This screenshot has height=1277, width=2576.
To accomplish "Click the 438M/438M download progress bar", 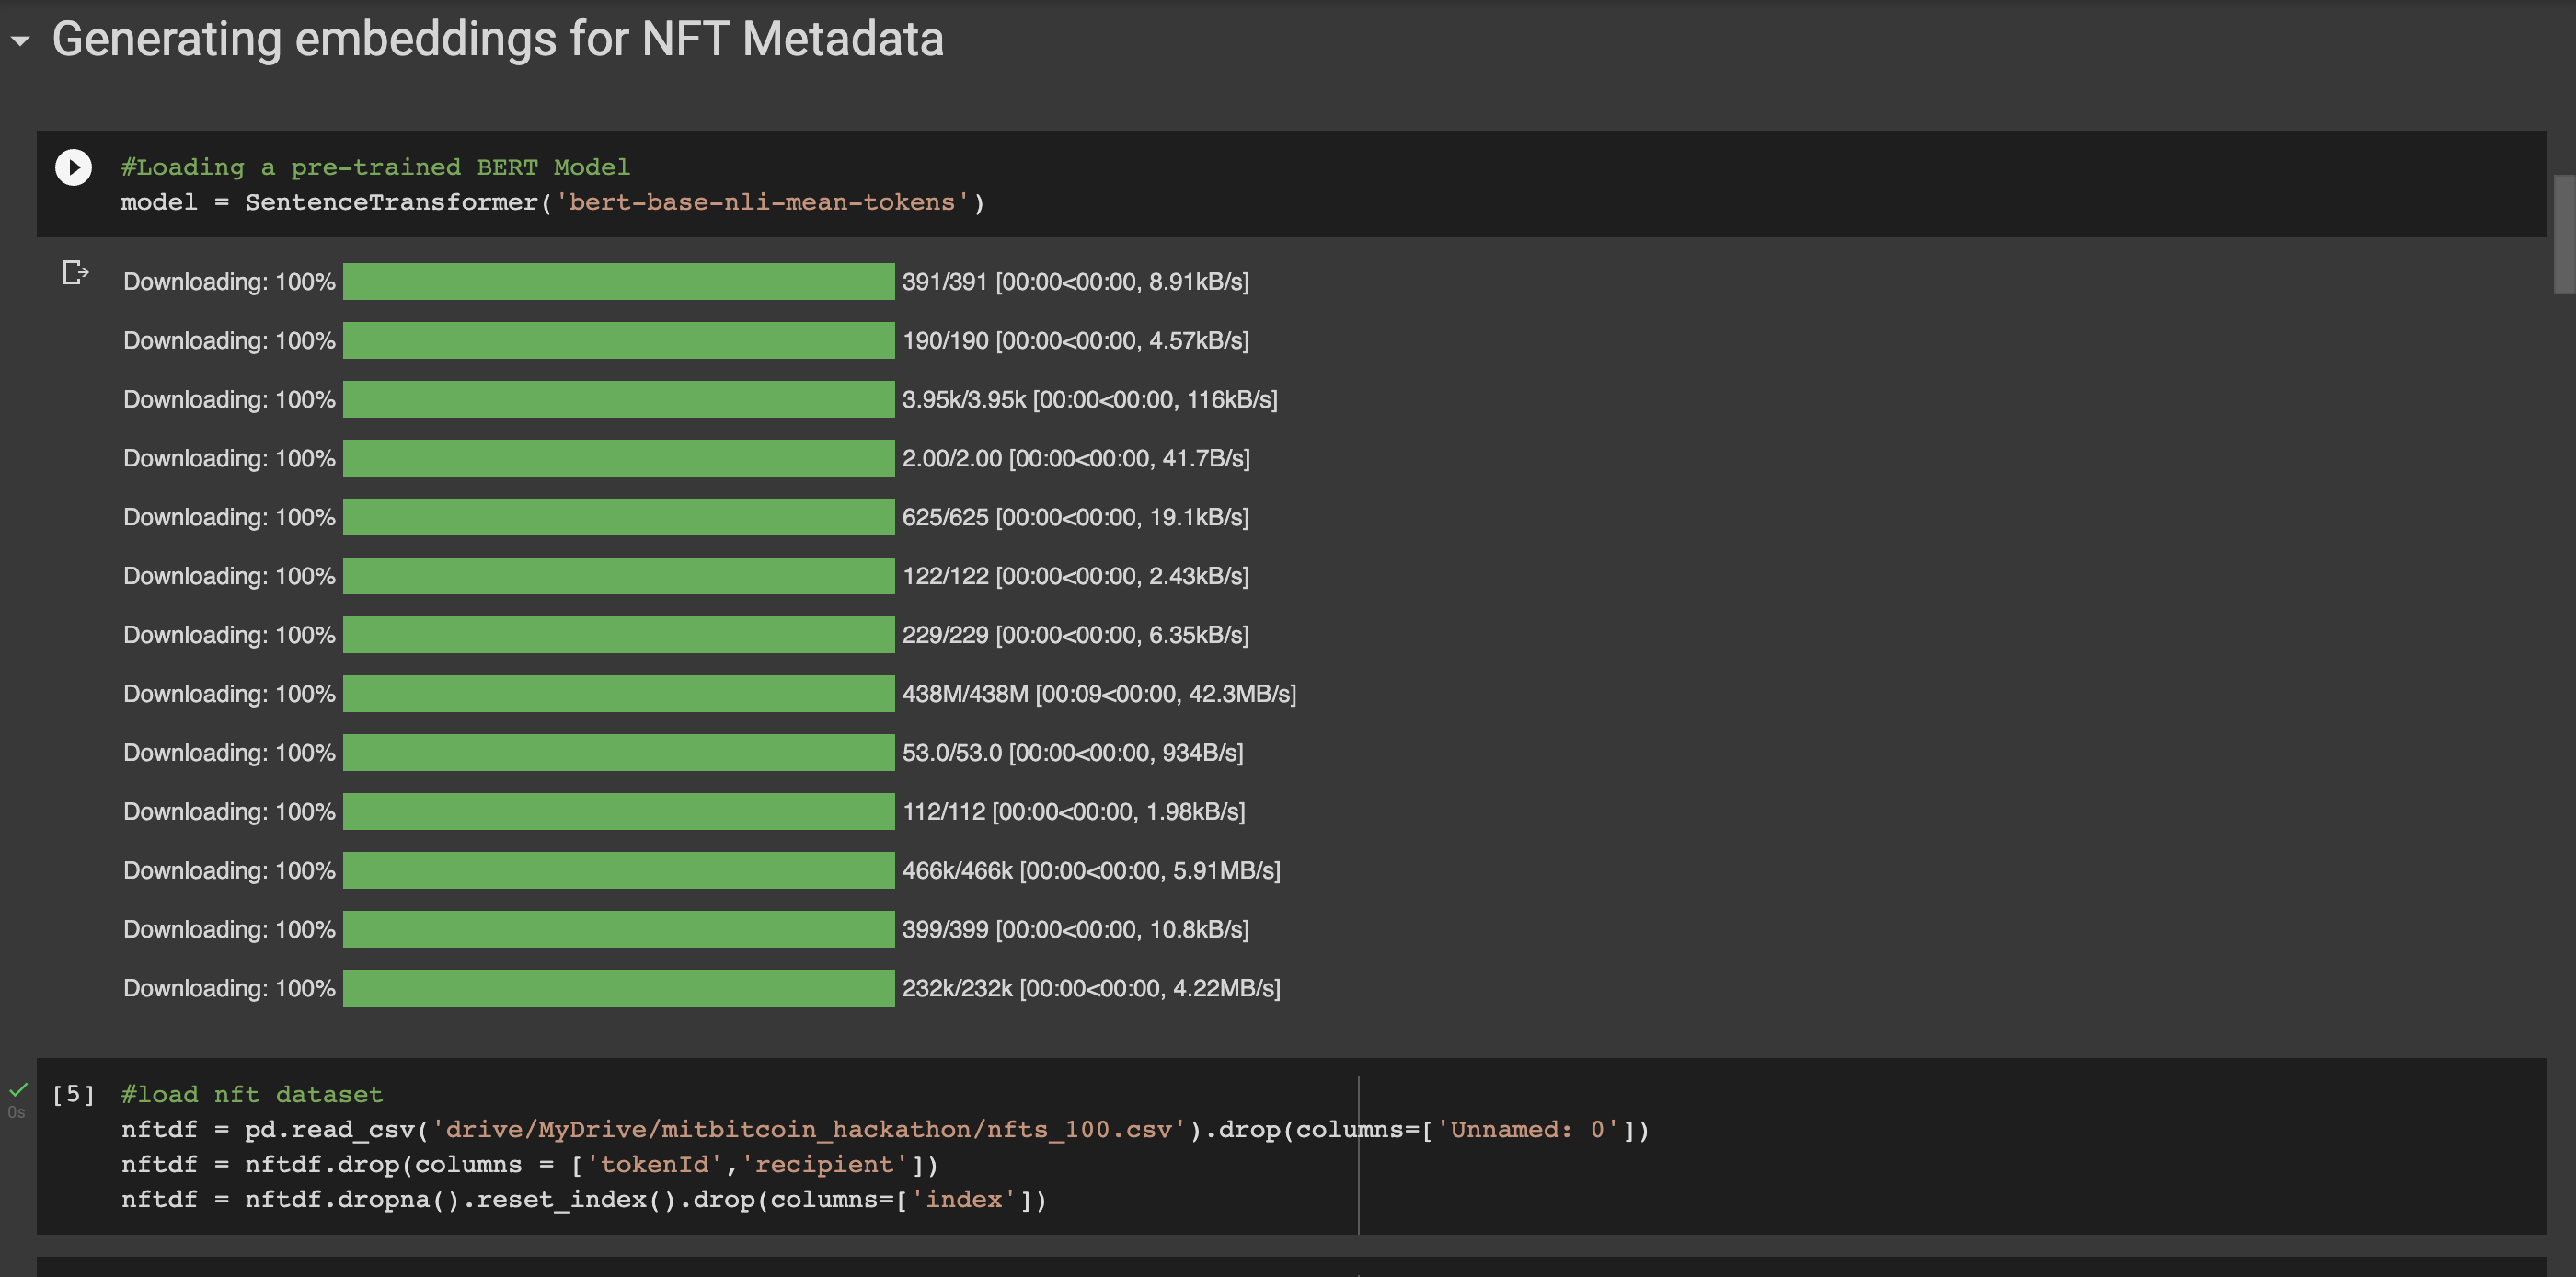I will click(x=618, y=693).
